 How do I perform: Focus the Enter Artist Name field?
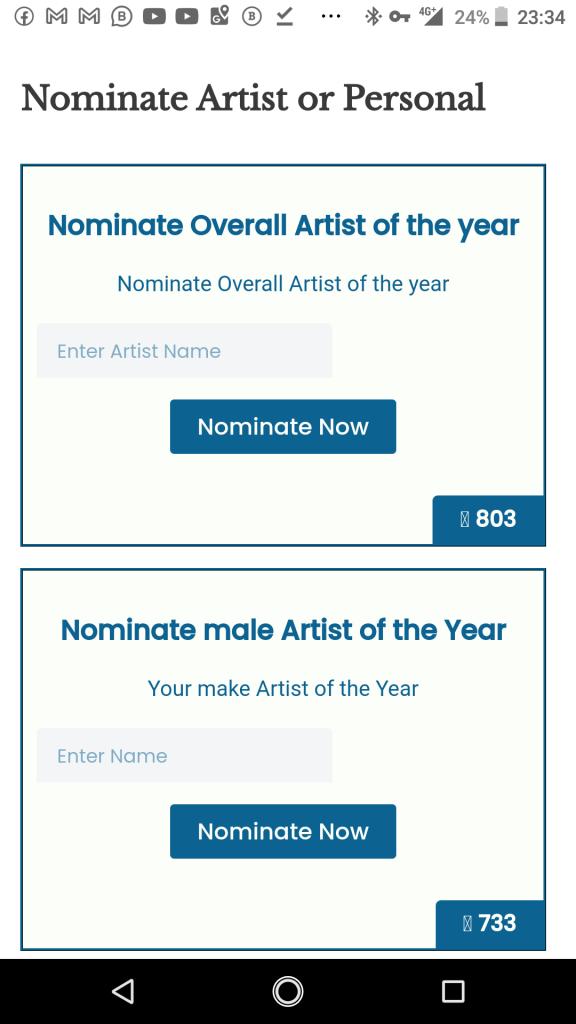pyautogui.click(x=184, y=351)
